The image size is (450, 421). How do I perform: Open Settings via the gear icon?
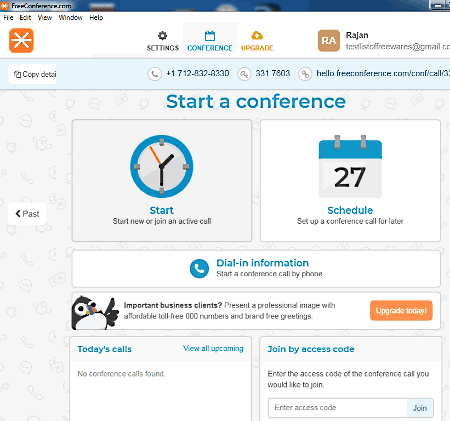tap(162, 36)
